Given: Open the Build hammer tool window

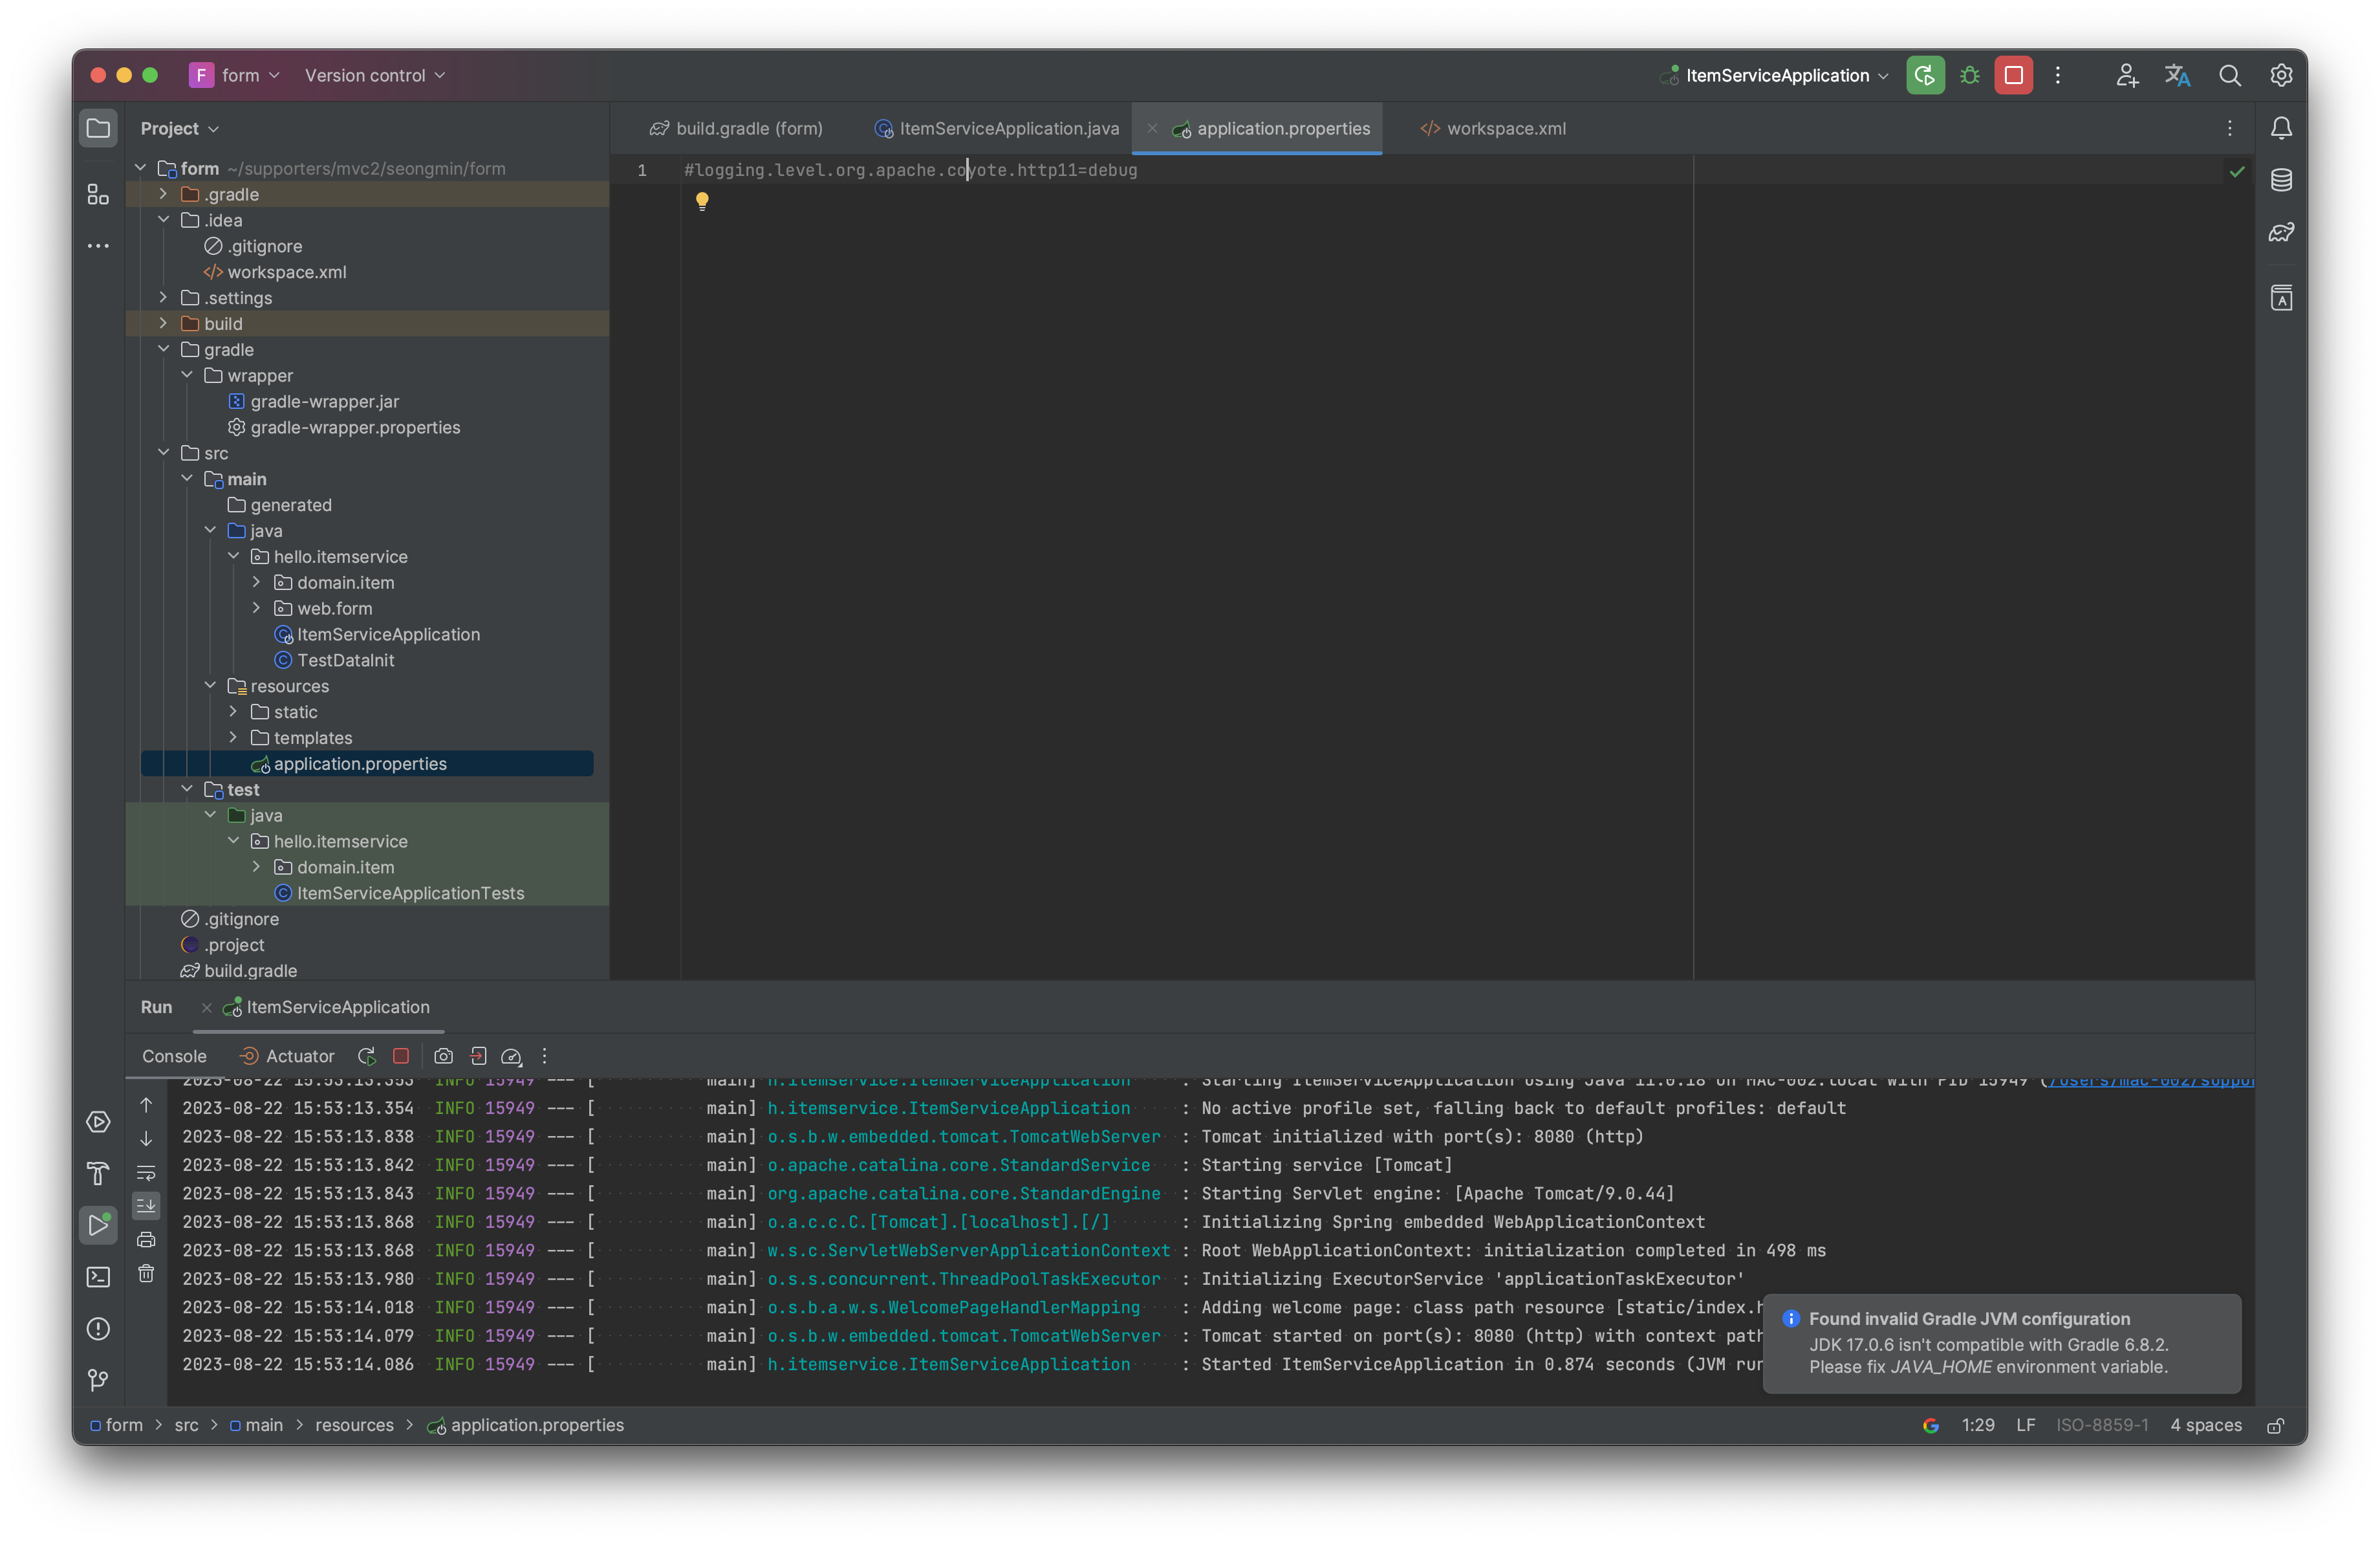Looking at the screenshot, I should (98, 1173).
